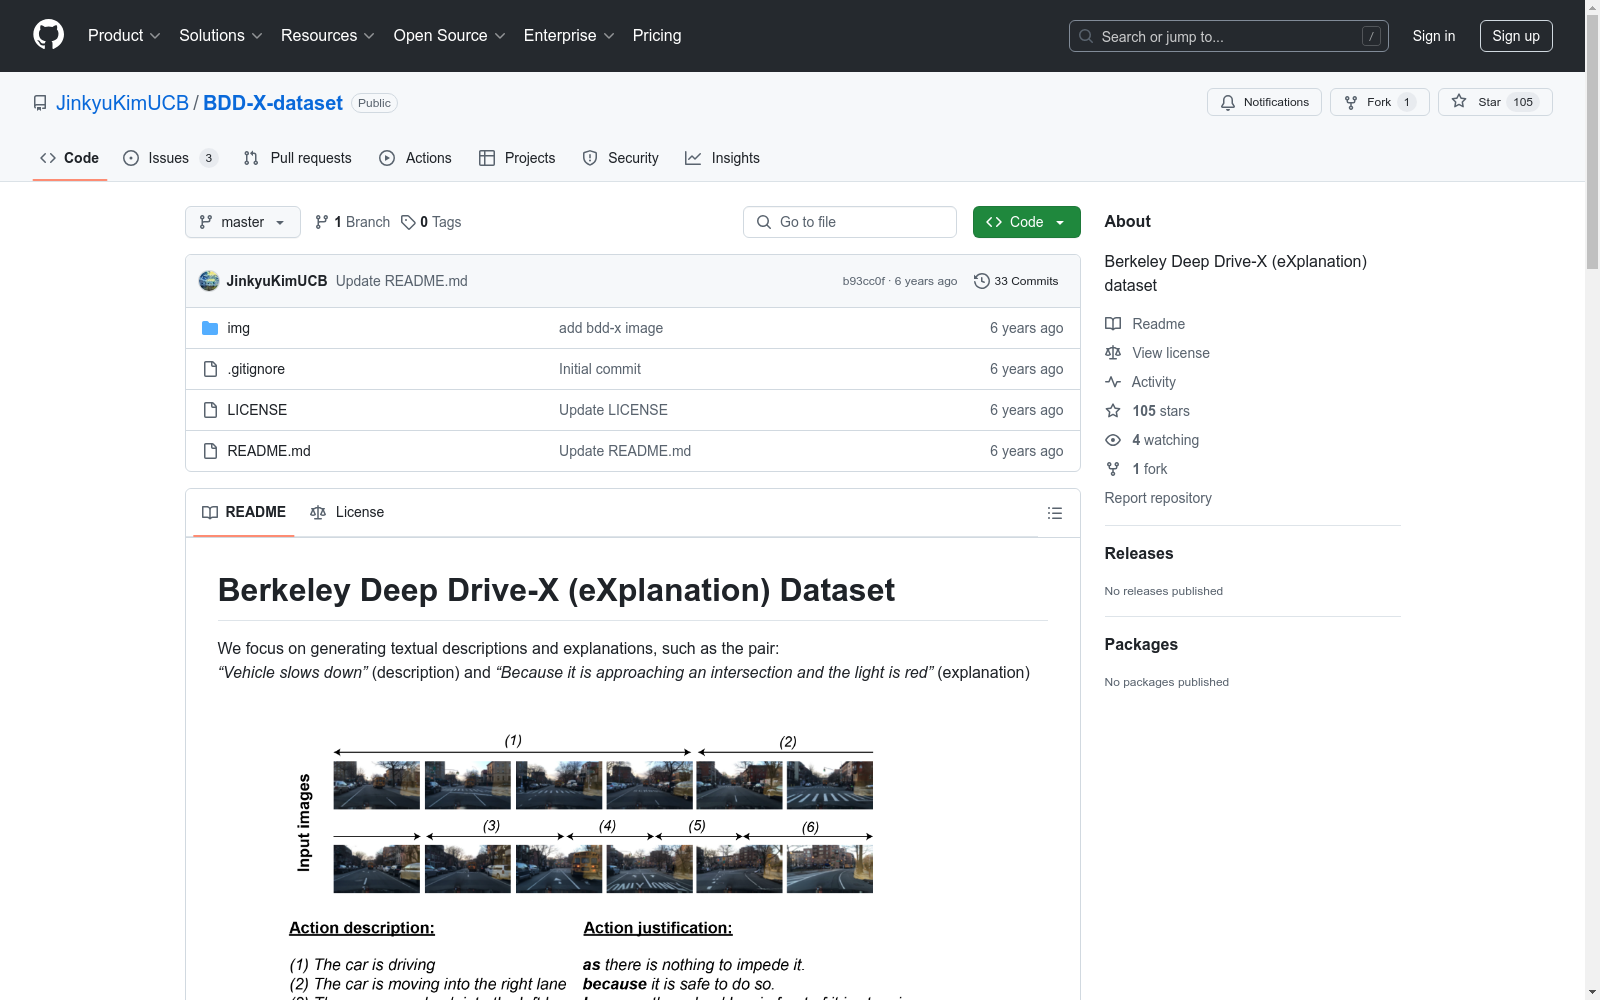Image resolution: width=1600 pixels, height=1000 pixels.
Task: Click the star count badge 105
Action: [x=1523, y=102]
